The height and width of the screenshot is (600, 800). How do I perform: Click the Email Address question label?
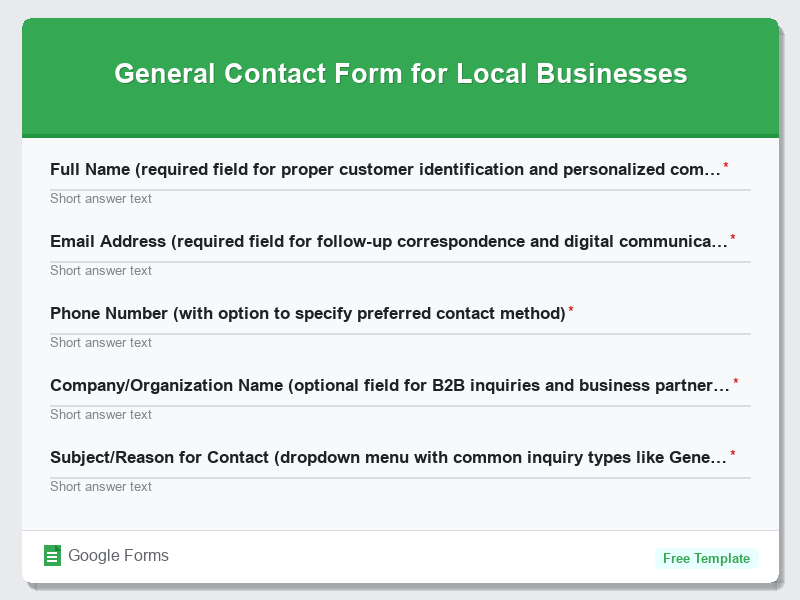point(390,241)
